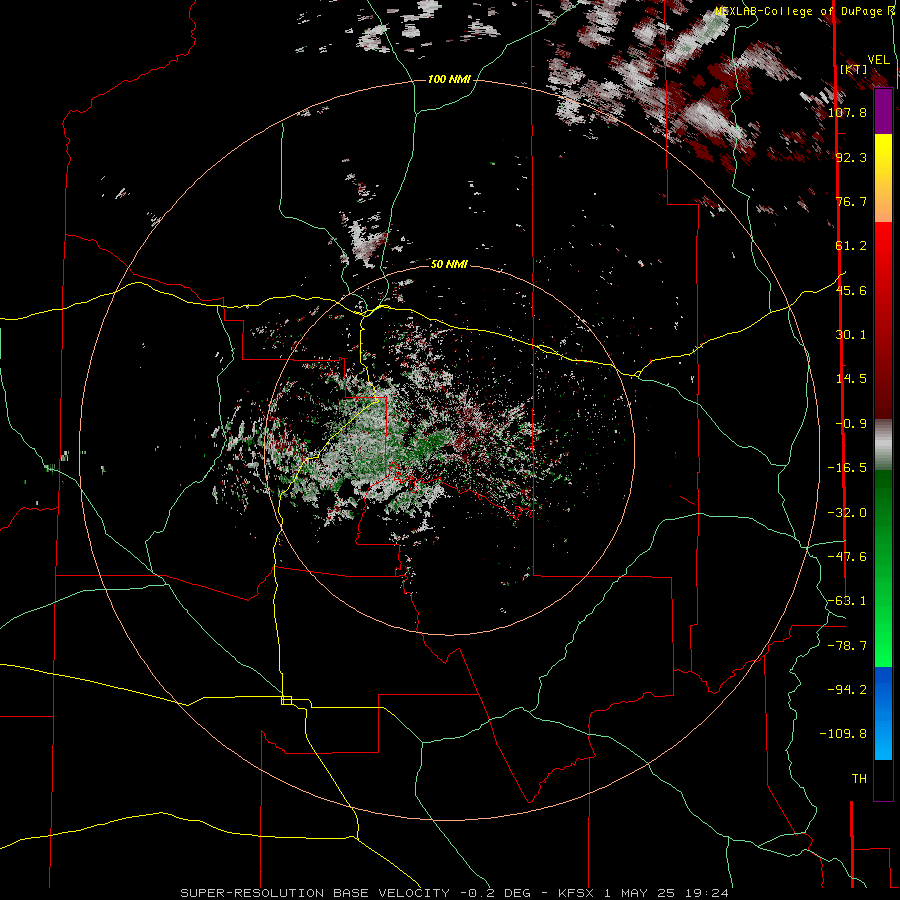Select the -78.7 legend value
900x900 pixels.
(x=847, y=646)
